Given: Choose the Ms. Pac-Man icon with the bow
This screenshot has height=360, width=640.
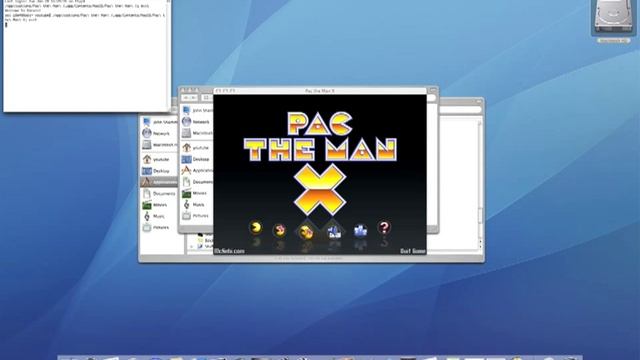Looking at the screenshot, I should coord(280,231).
